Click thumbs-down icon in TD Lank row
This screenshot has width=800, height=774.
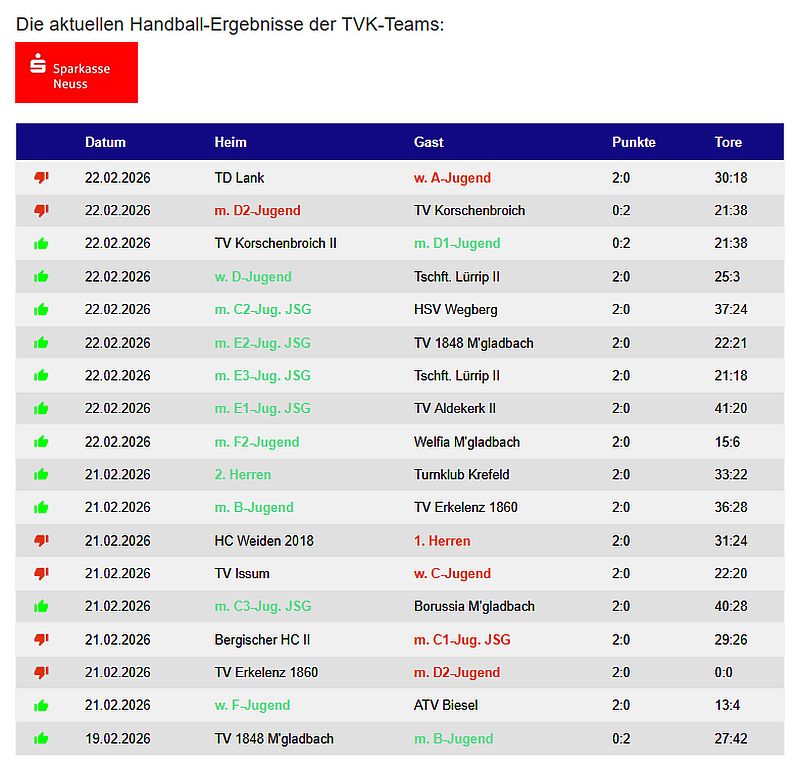pyautogui.click(x=41, y=178)
